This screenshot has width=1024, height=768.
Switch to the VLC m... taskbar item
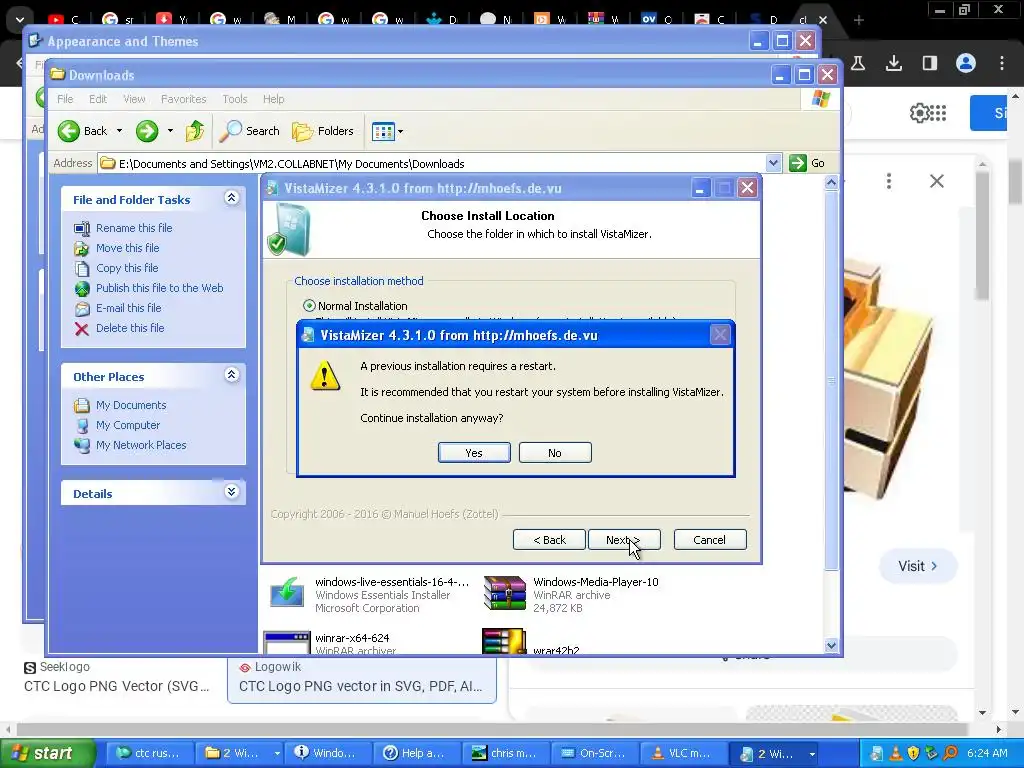683,754
